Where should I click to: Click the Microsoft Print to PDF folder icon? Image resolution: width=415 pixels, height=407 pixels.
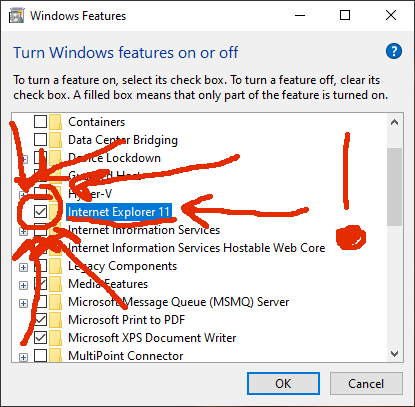pyautogui.click(x=55, y=320)
